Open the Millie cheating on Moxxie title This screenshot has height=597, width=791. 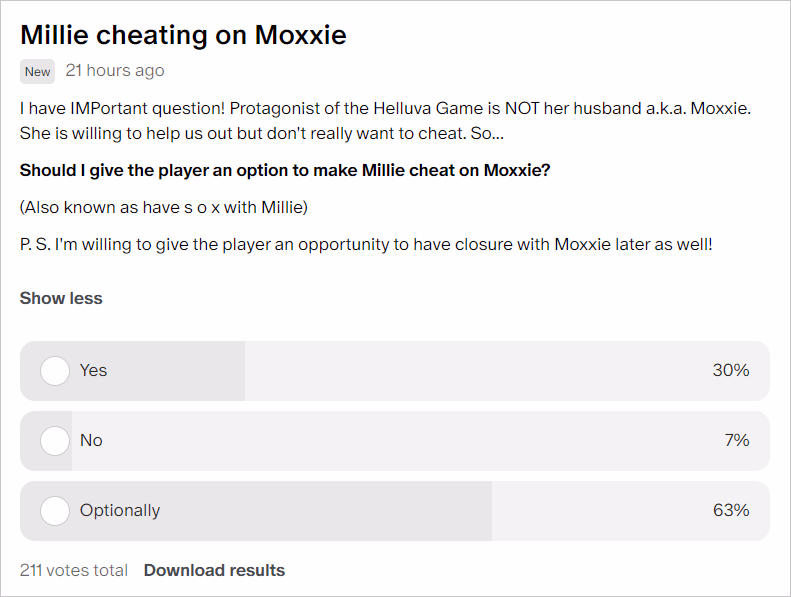183,35
